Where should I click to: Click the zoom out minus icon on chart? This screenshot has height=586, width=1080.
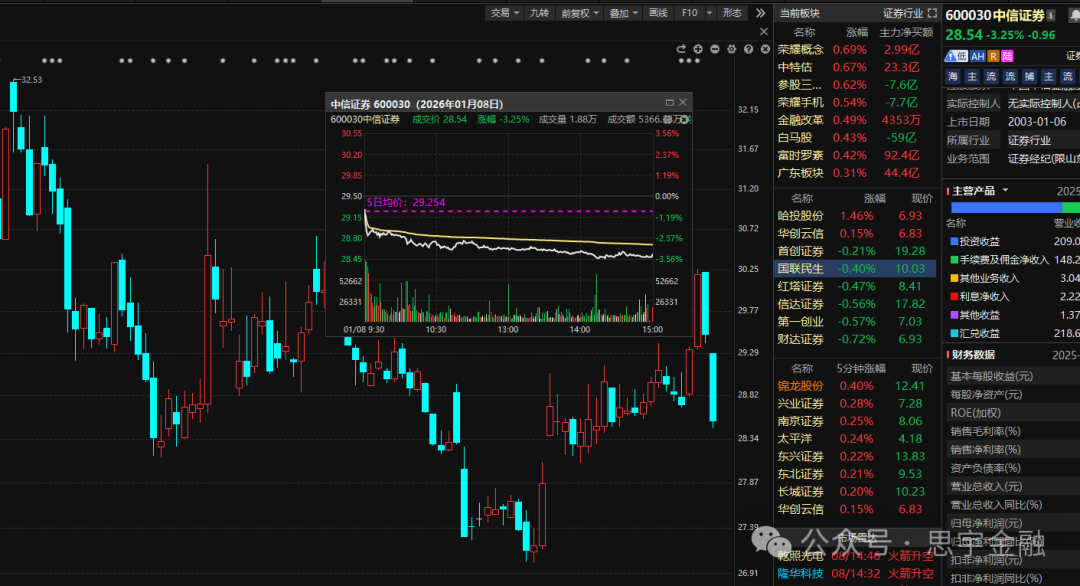tap(714, 48)
